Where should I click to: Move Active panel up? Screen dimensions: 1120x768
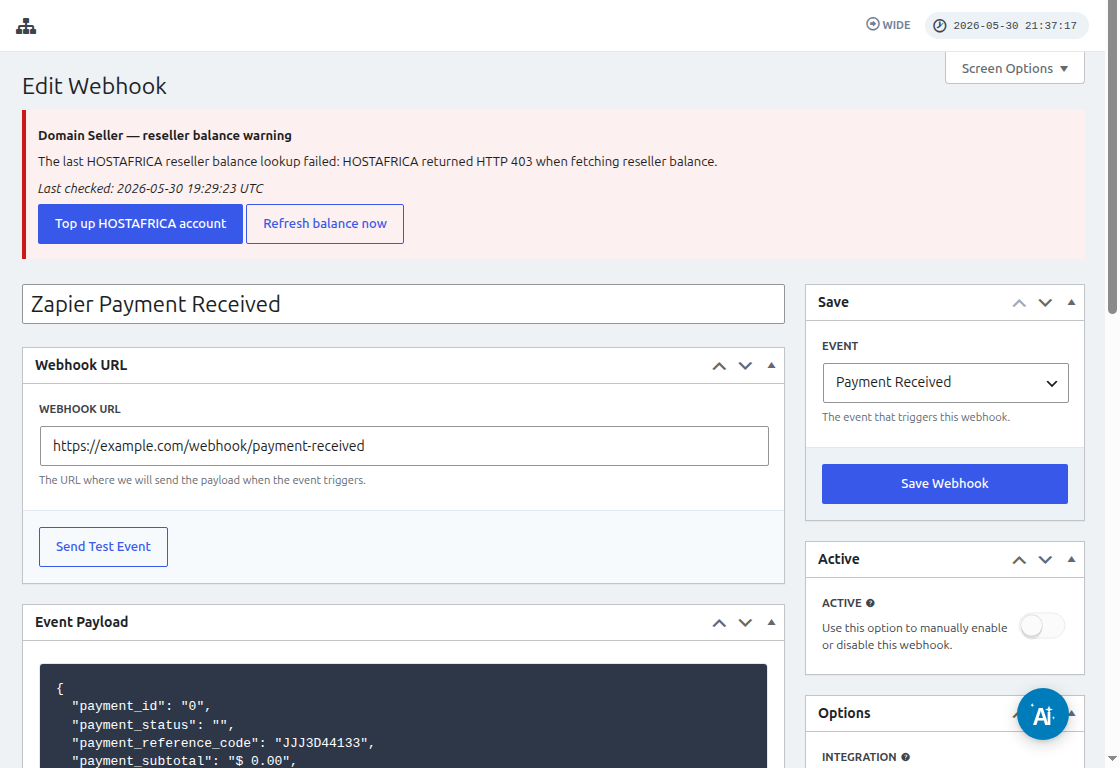[1019, 560]
